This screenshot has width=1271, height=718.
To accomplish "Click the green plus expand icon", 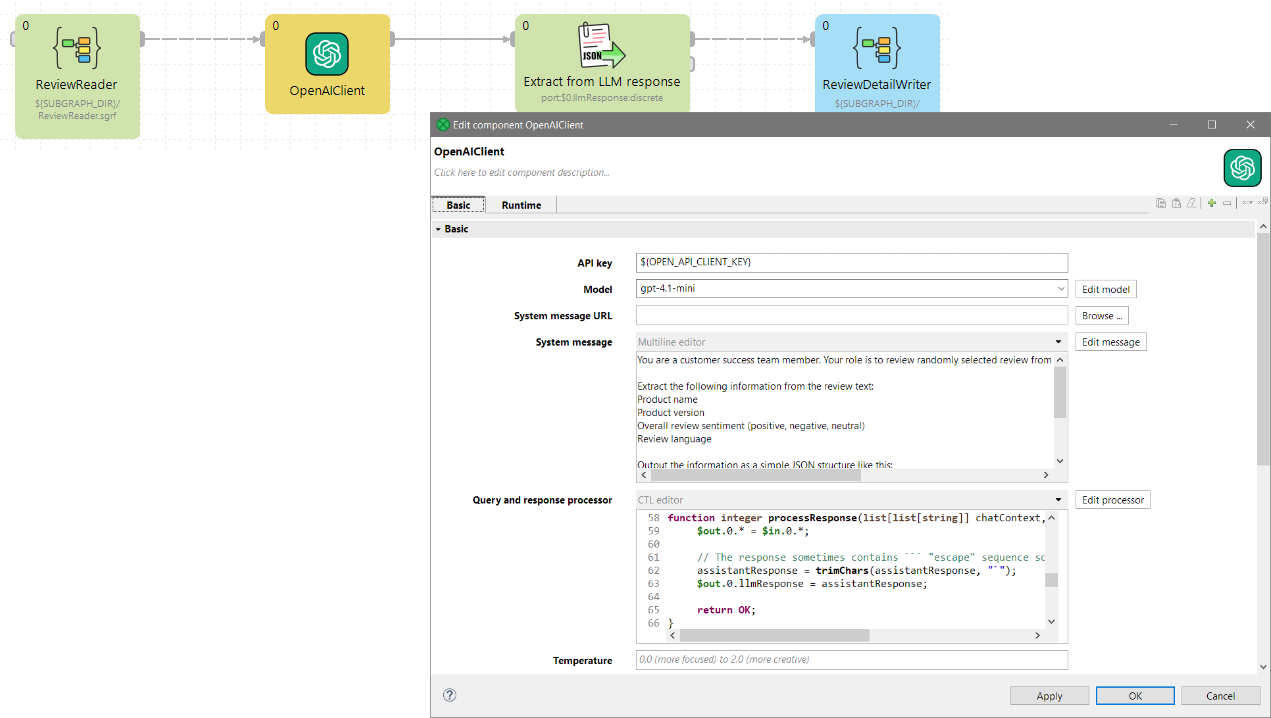I will click(1212, 203).
